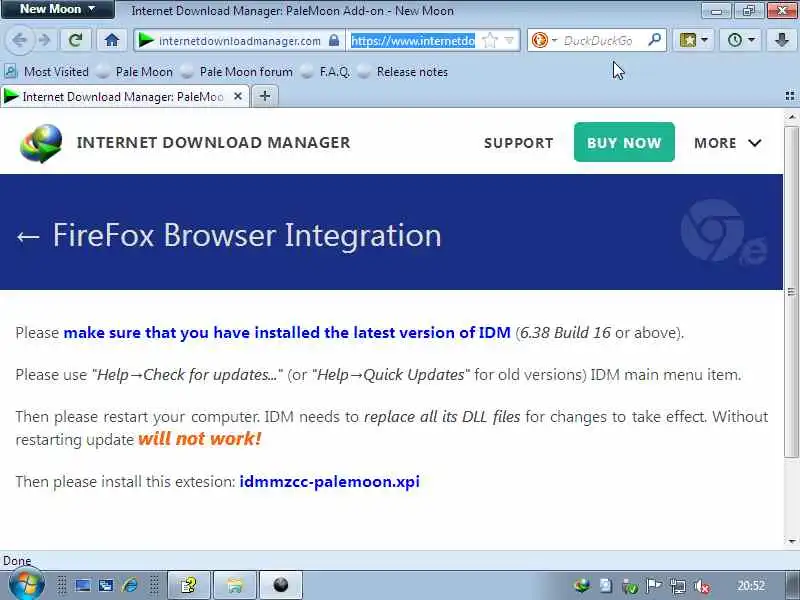Screen dimensions: 800x600
Task: Open a new tab with plus button
Action: click(264, 96)
